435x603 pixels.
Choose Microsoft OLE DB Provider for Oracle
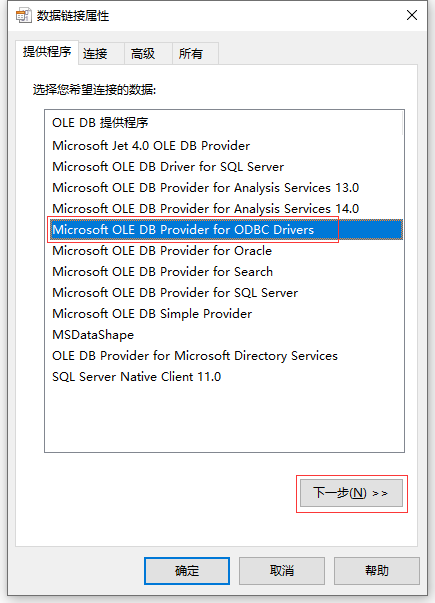tap(224, 251)
